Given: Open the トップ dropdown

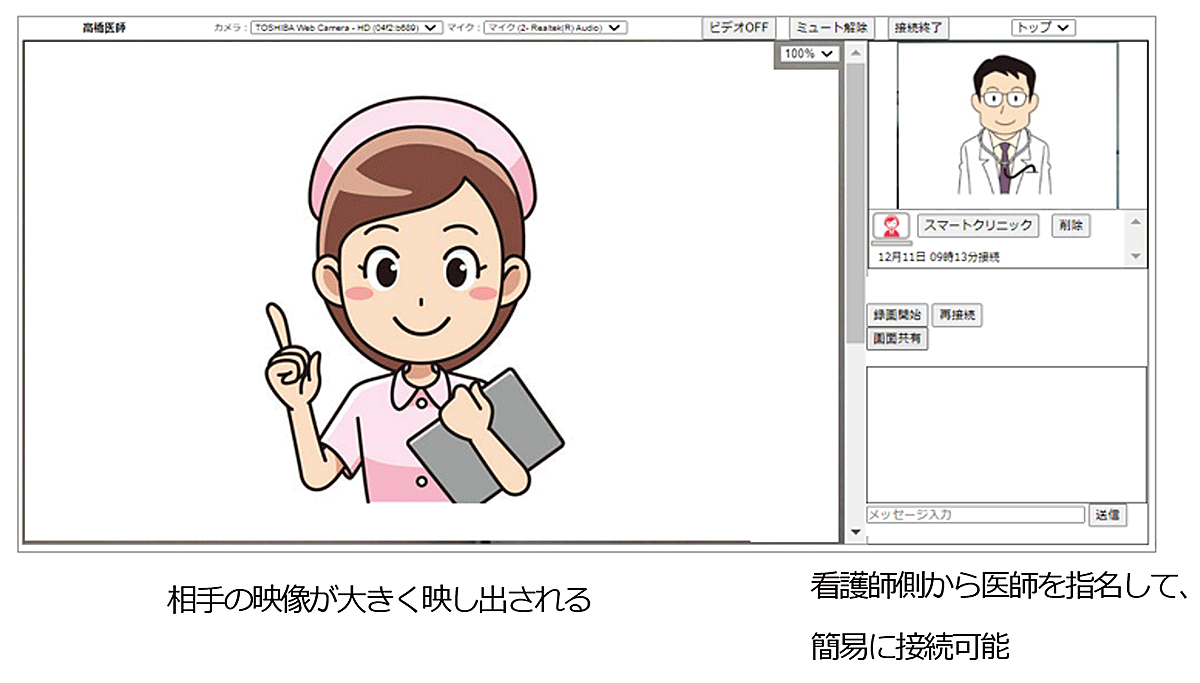Looking at the screenshot, I should click(x=1043, y=28).
